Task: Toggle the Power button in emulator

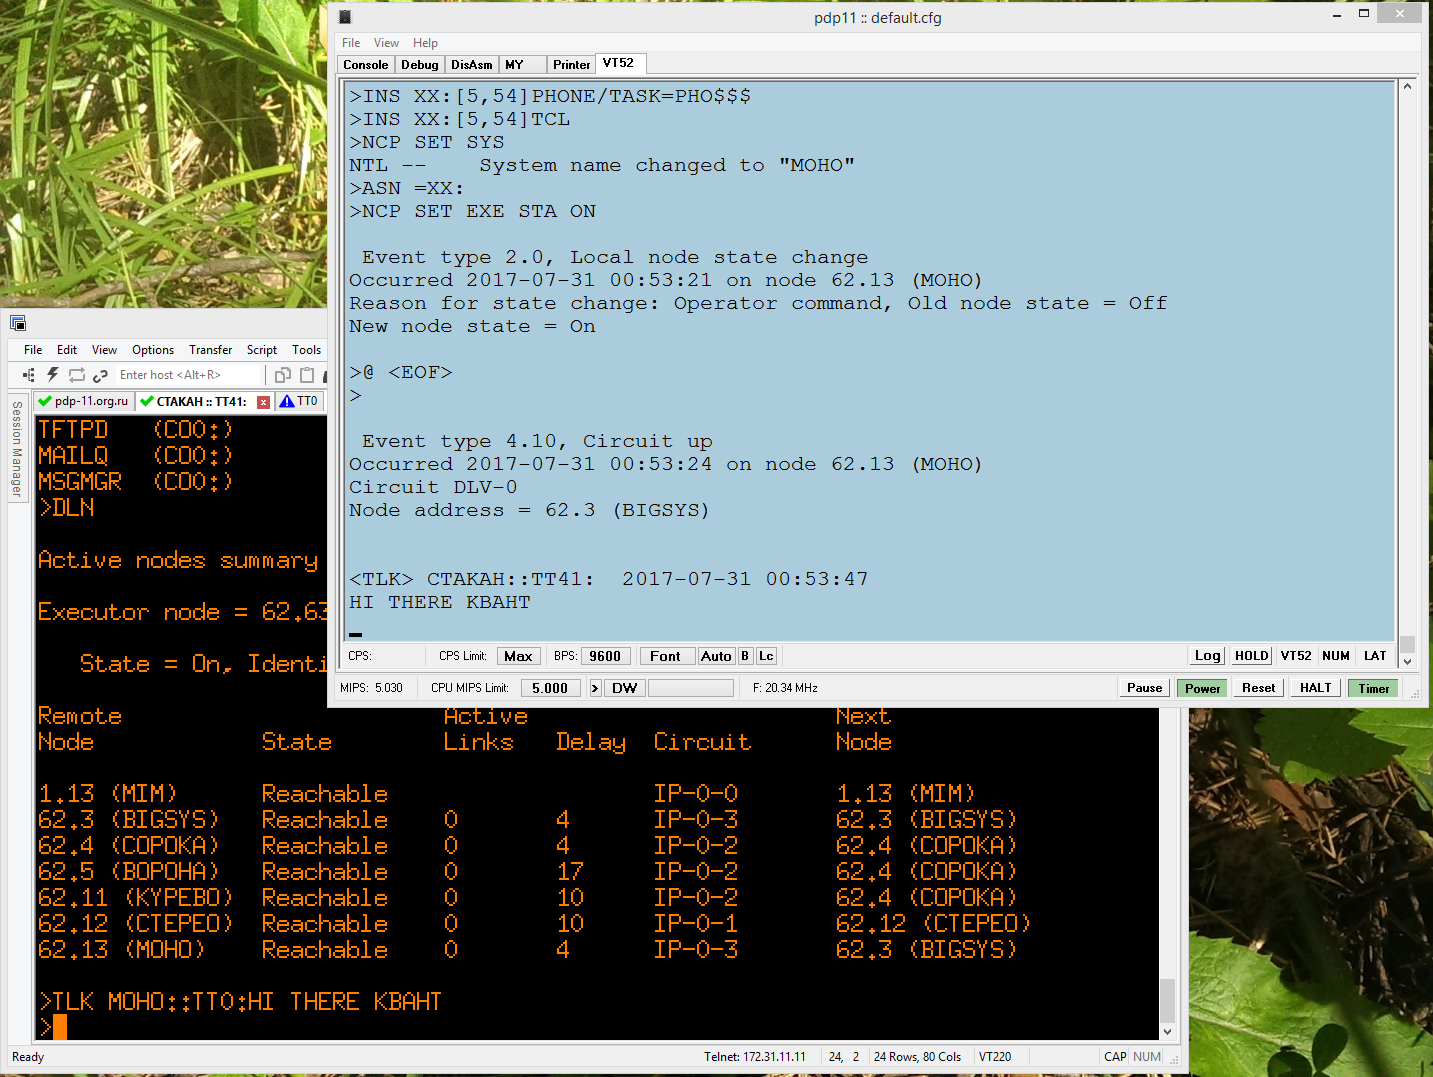Action: pyautogui.click(x=1202, y=688)
